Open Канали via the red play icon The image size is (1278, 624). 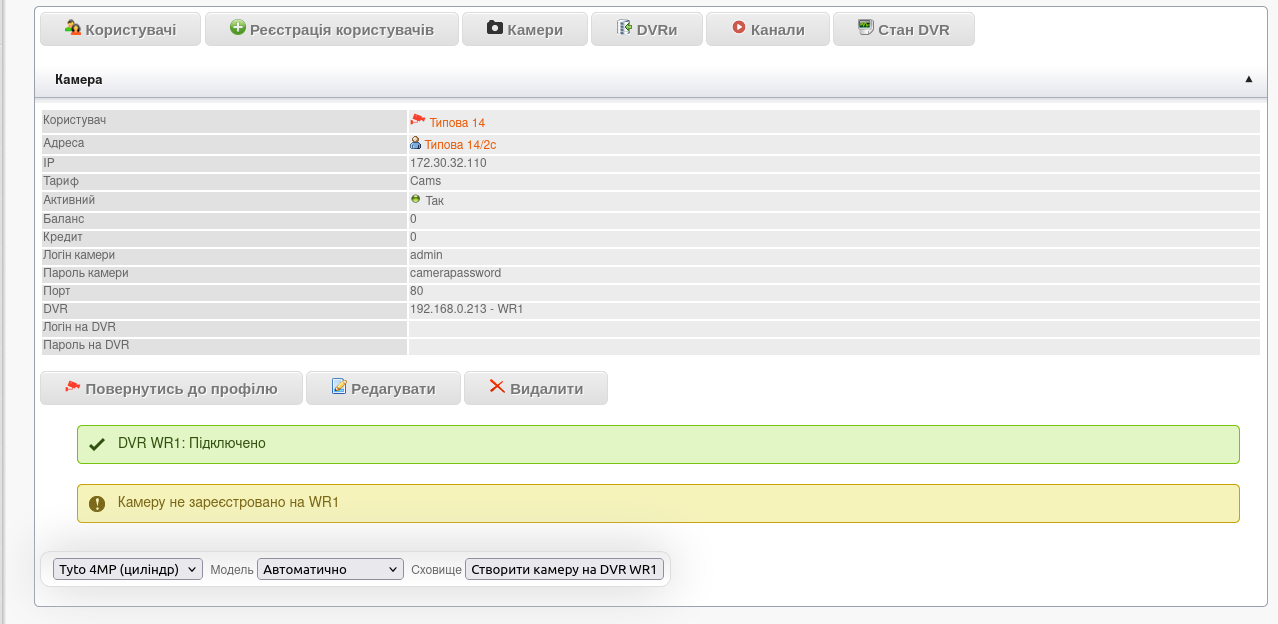pos(739,28)
